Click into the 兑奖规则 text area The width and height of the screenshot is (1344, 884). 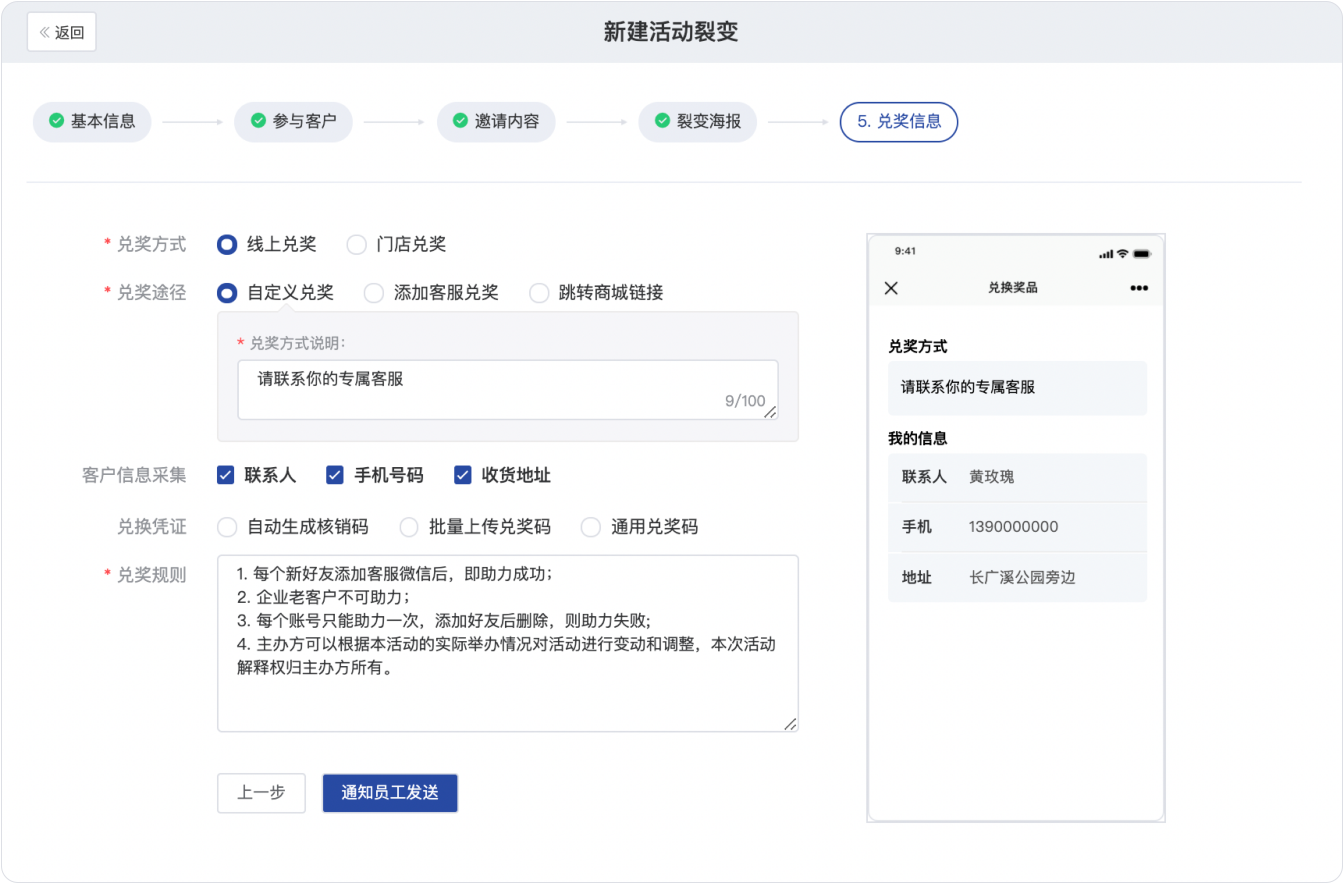click(508, 644)
